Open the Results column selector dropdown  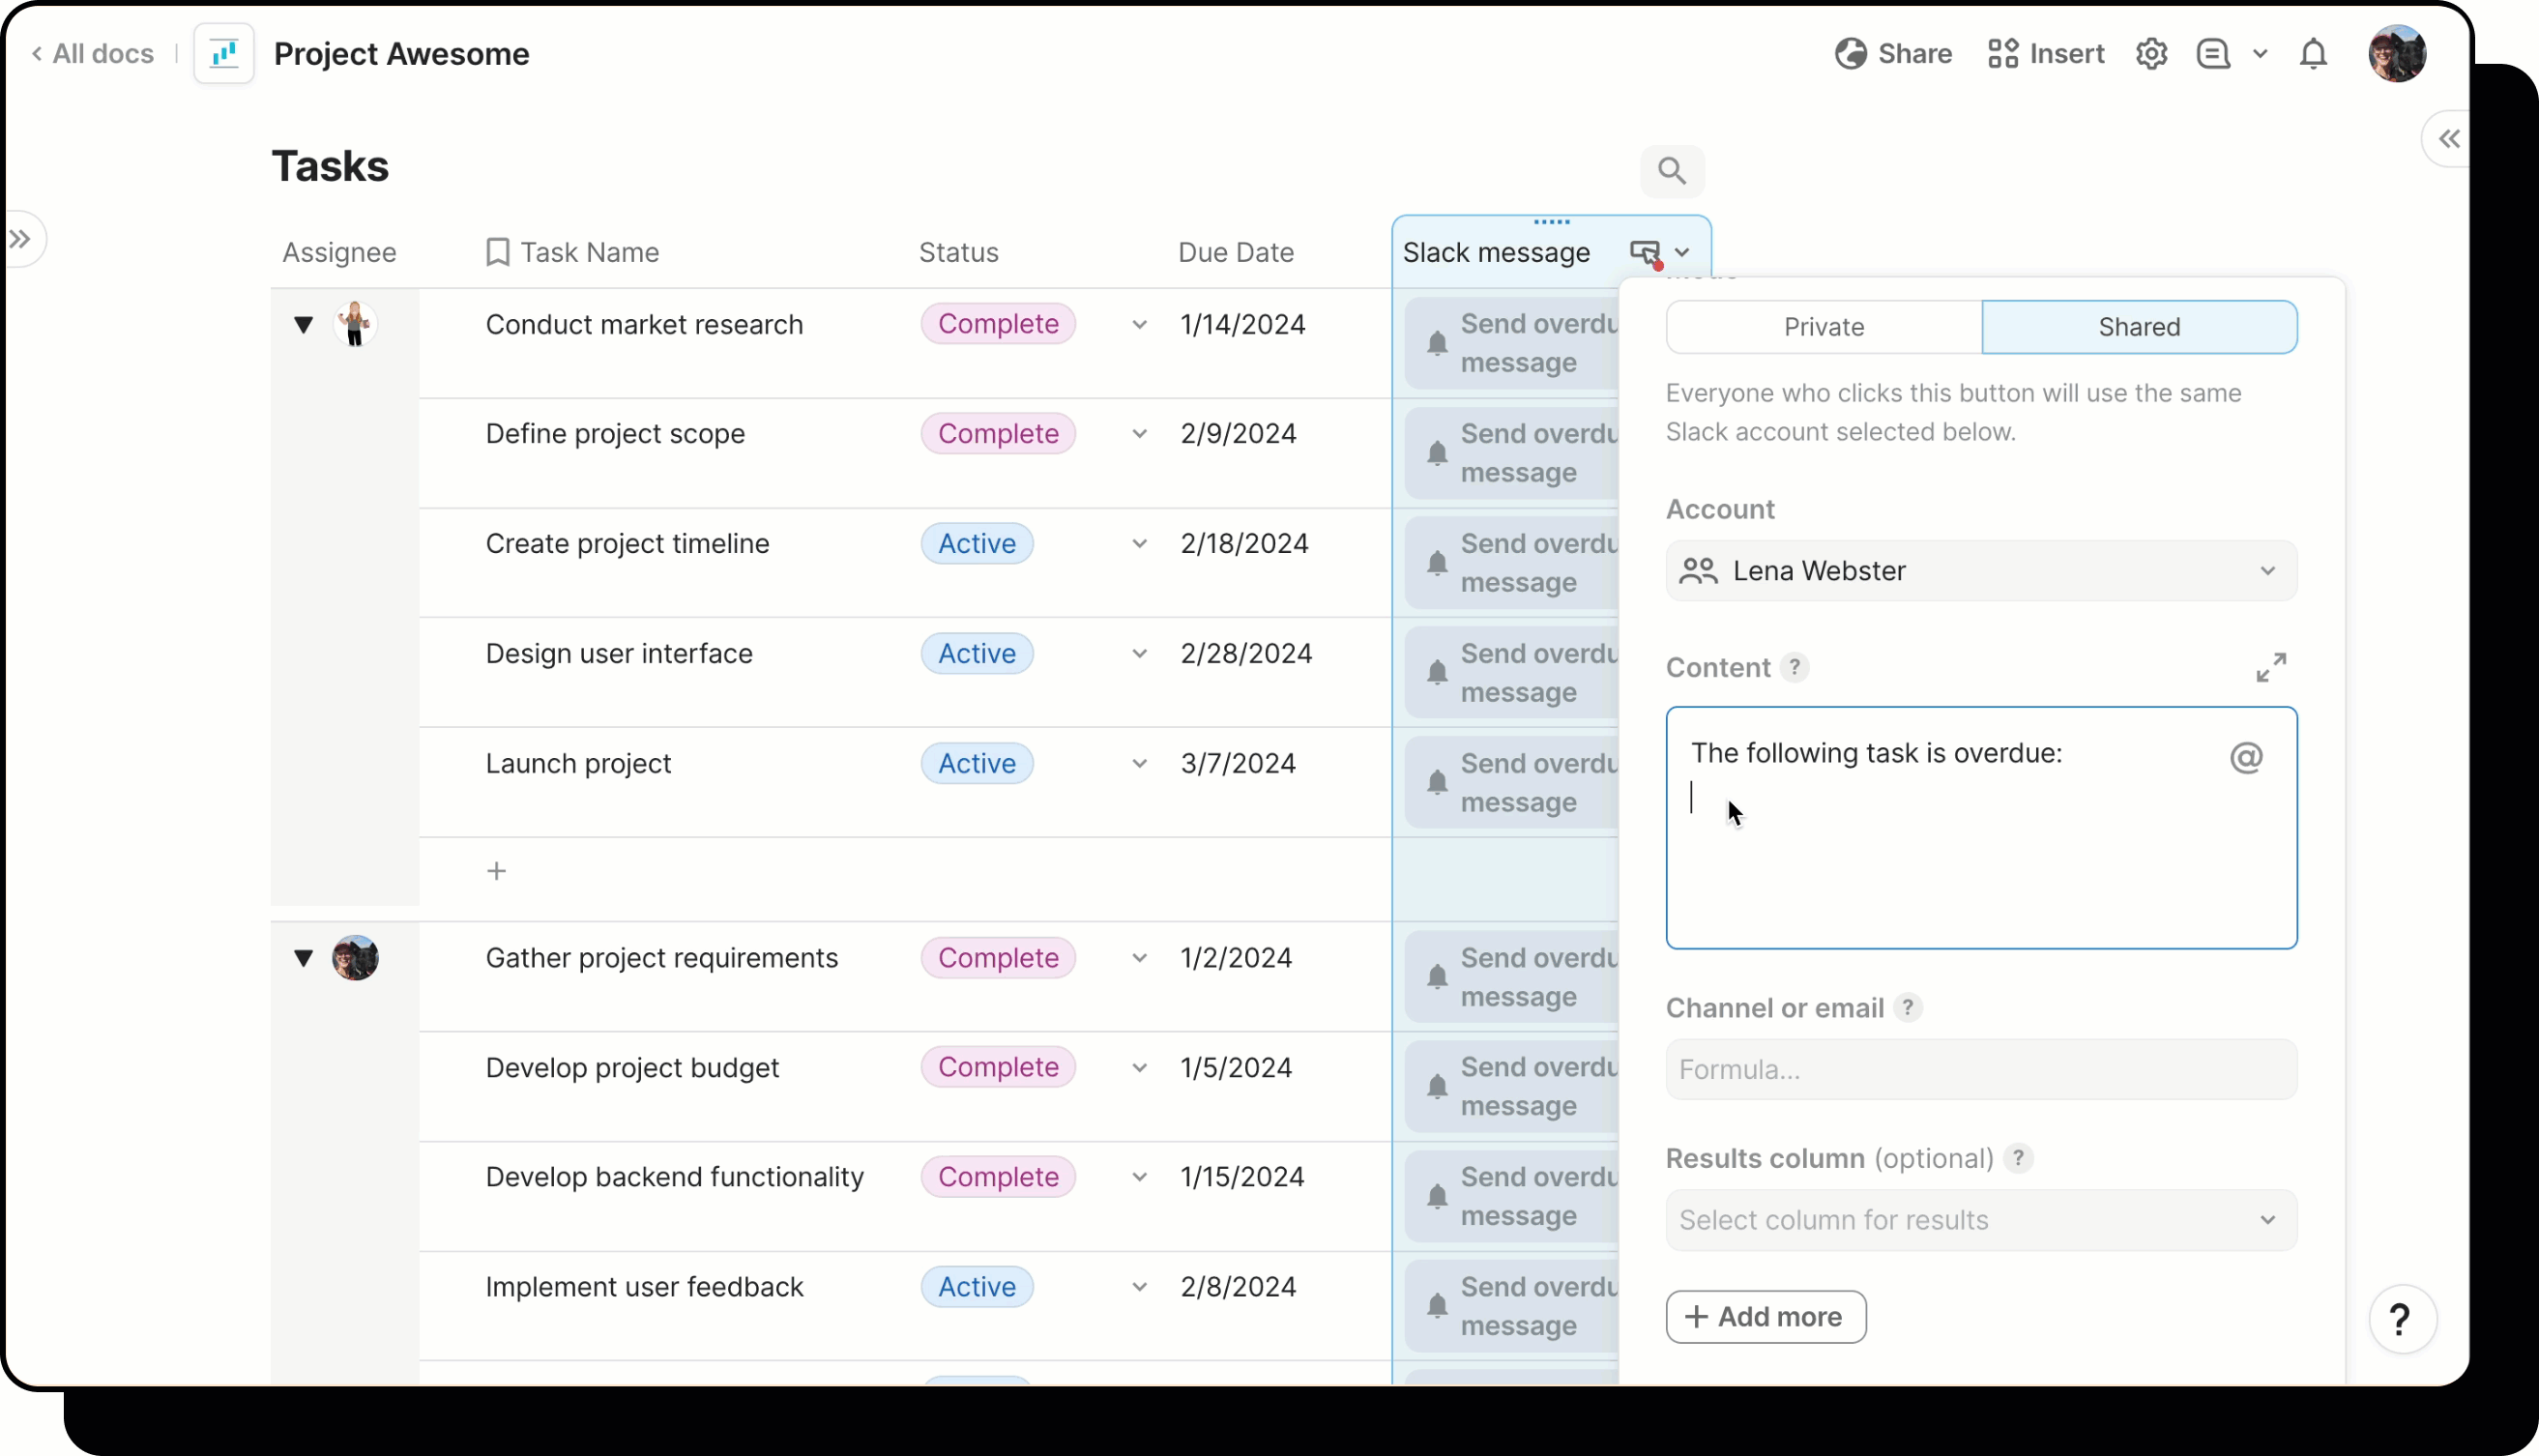point(1980,1220)
